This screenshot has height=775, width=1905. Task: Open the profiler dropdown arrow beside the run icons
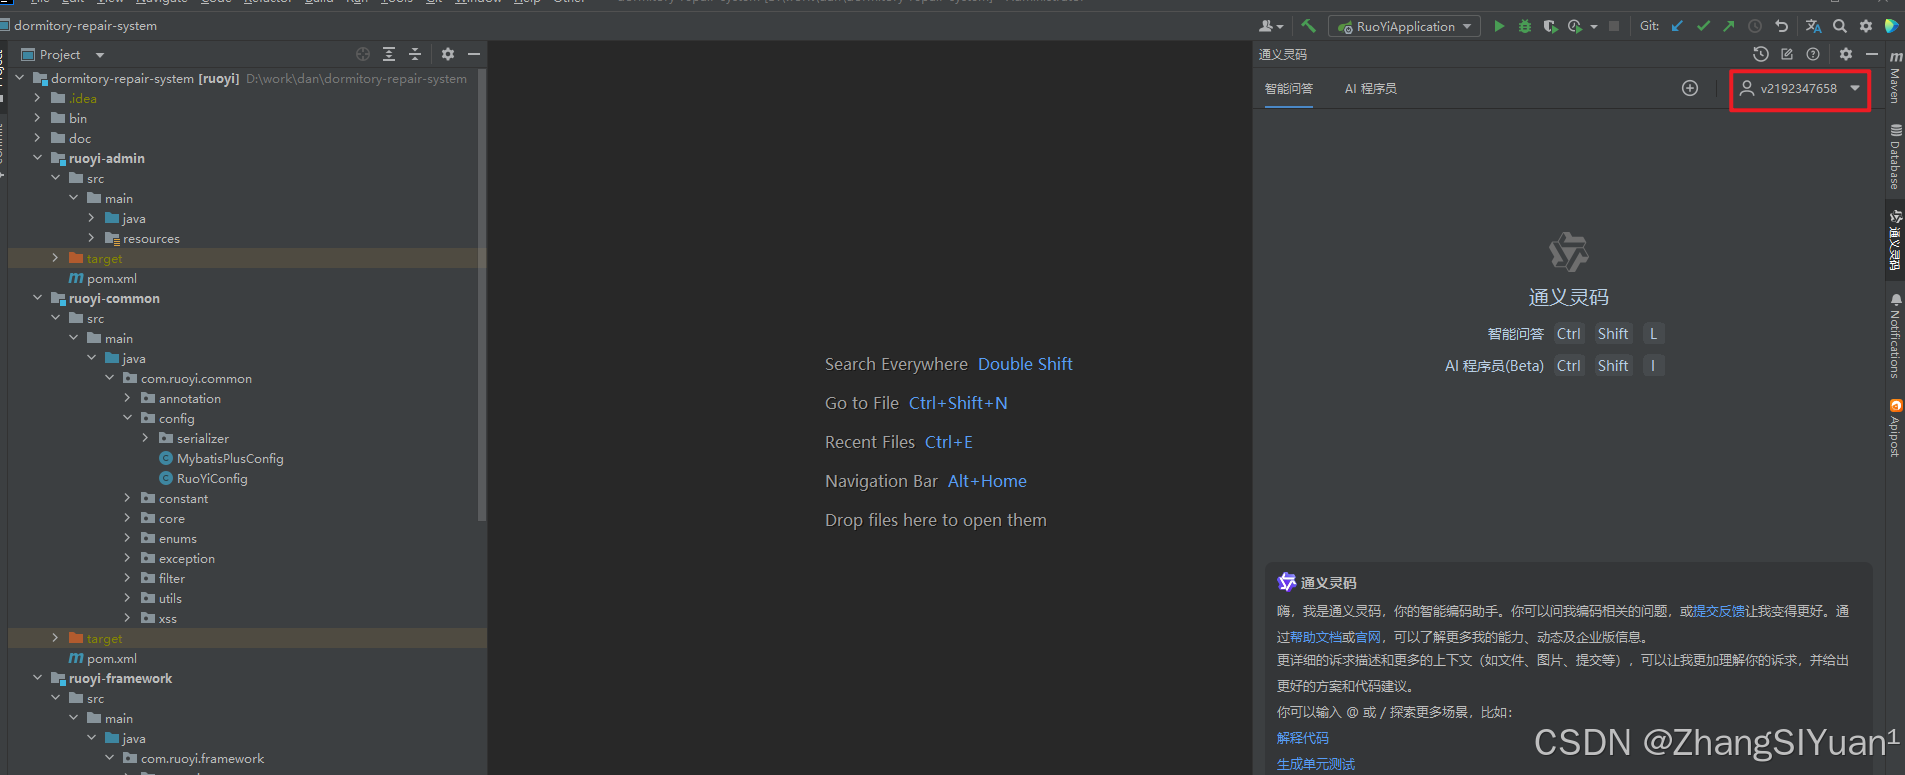click(x=1593, y=27)
